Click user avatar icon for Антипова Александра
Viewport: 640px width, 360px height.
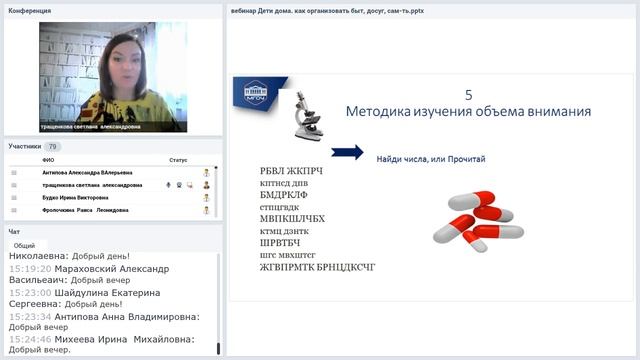click(x=207, y=173)
